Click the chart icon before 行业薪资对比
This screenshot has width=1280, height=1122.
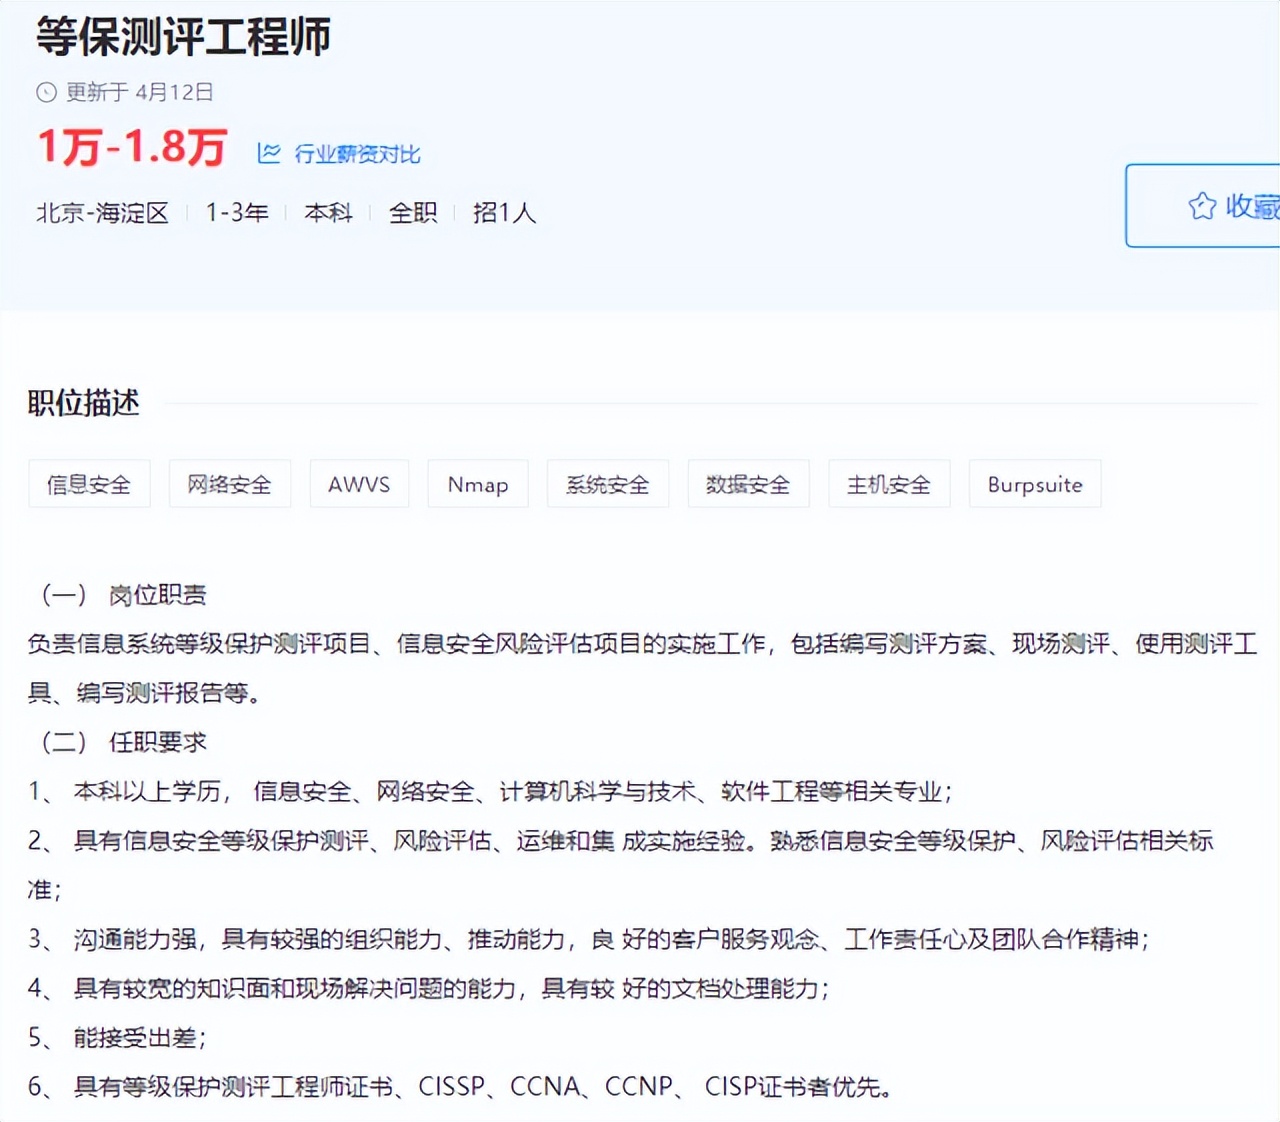coord(269,153)
